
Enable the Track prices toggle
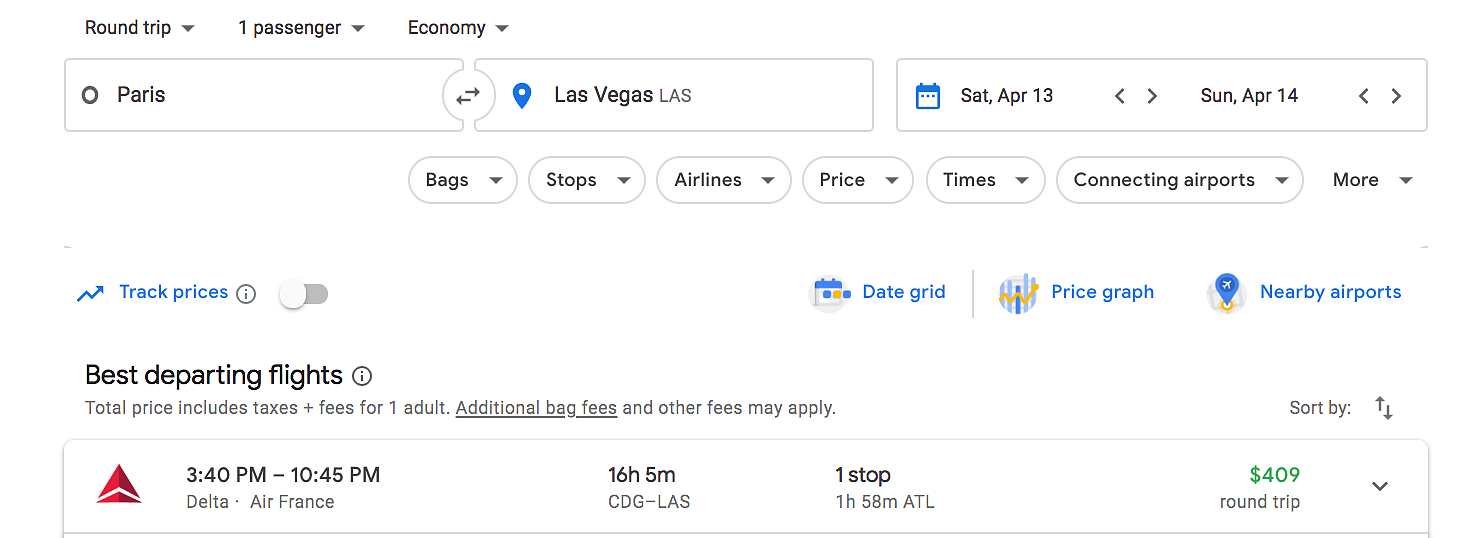pos(304,294)
